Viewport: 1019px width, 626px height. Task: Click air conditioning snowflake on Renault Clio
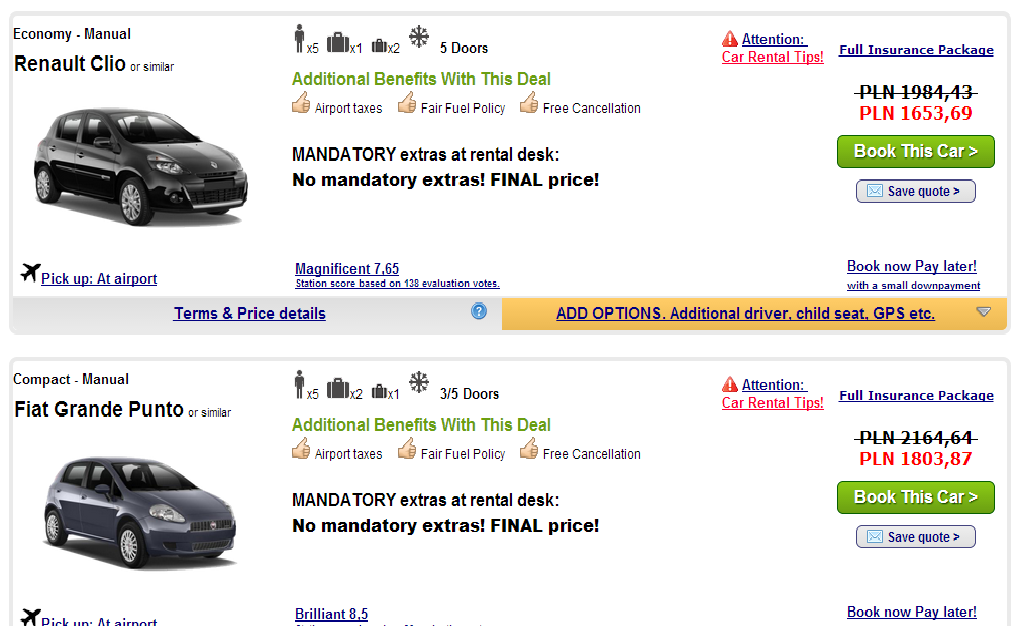[419, 36]
